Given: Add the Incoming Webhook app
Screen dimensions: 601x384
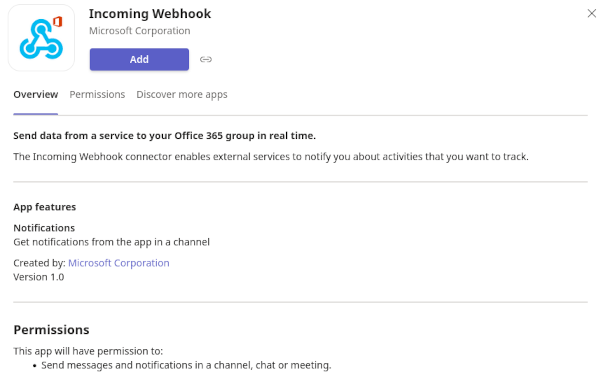Looking at the screenshot, I should [x=139, y=59].
